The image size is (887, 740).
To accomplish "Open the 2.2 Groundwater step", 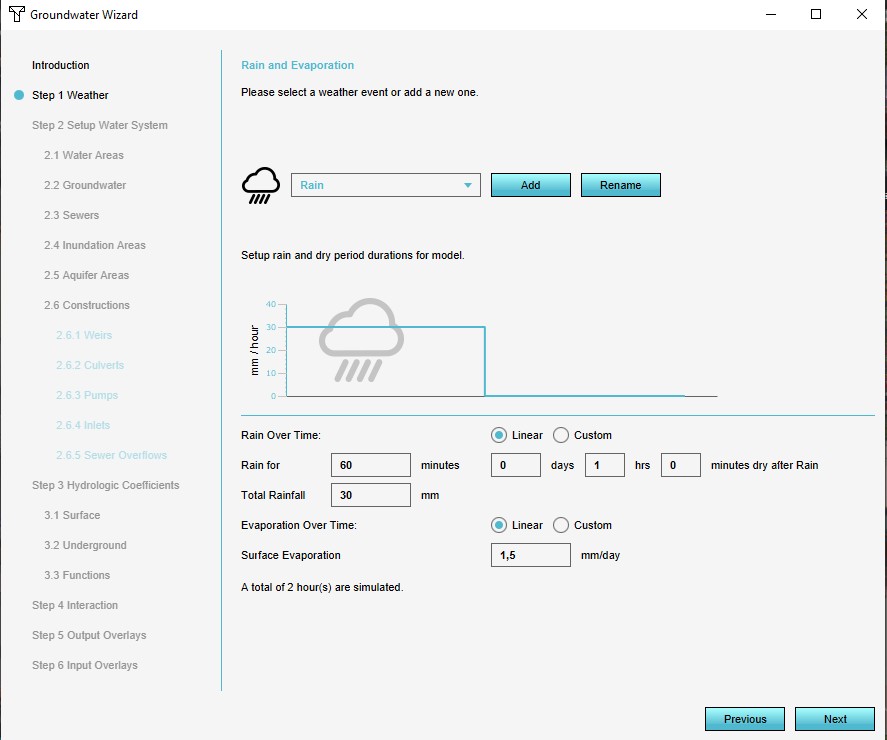I will click(85, 185).
